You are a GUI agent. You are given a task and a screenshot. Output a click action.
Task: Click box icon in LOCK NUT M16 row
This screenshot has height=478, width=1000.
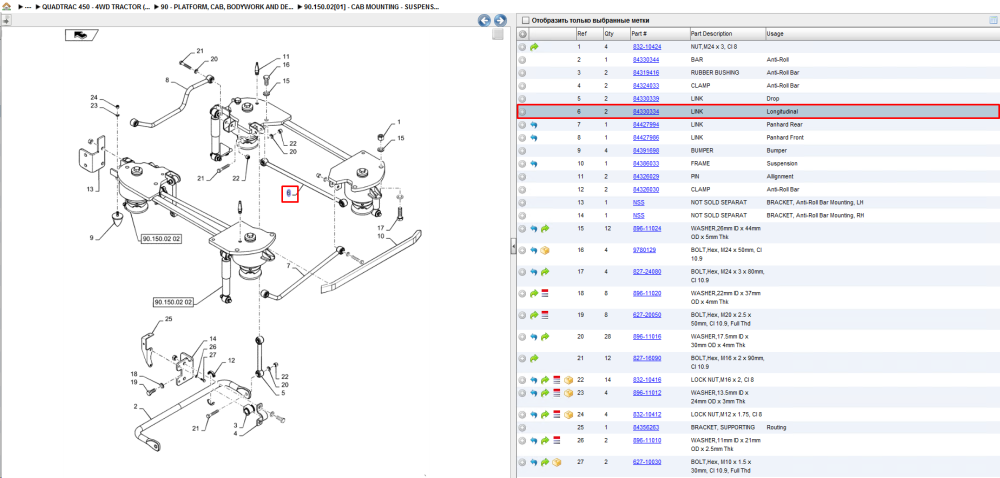pyautogui.click(x=567, y=380)
